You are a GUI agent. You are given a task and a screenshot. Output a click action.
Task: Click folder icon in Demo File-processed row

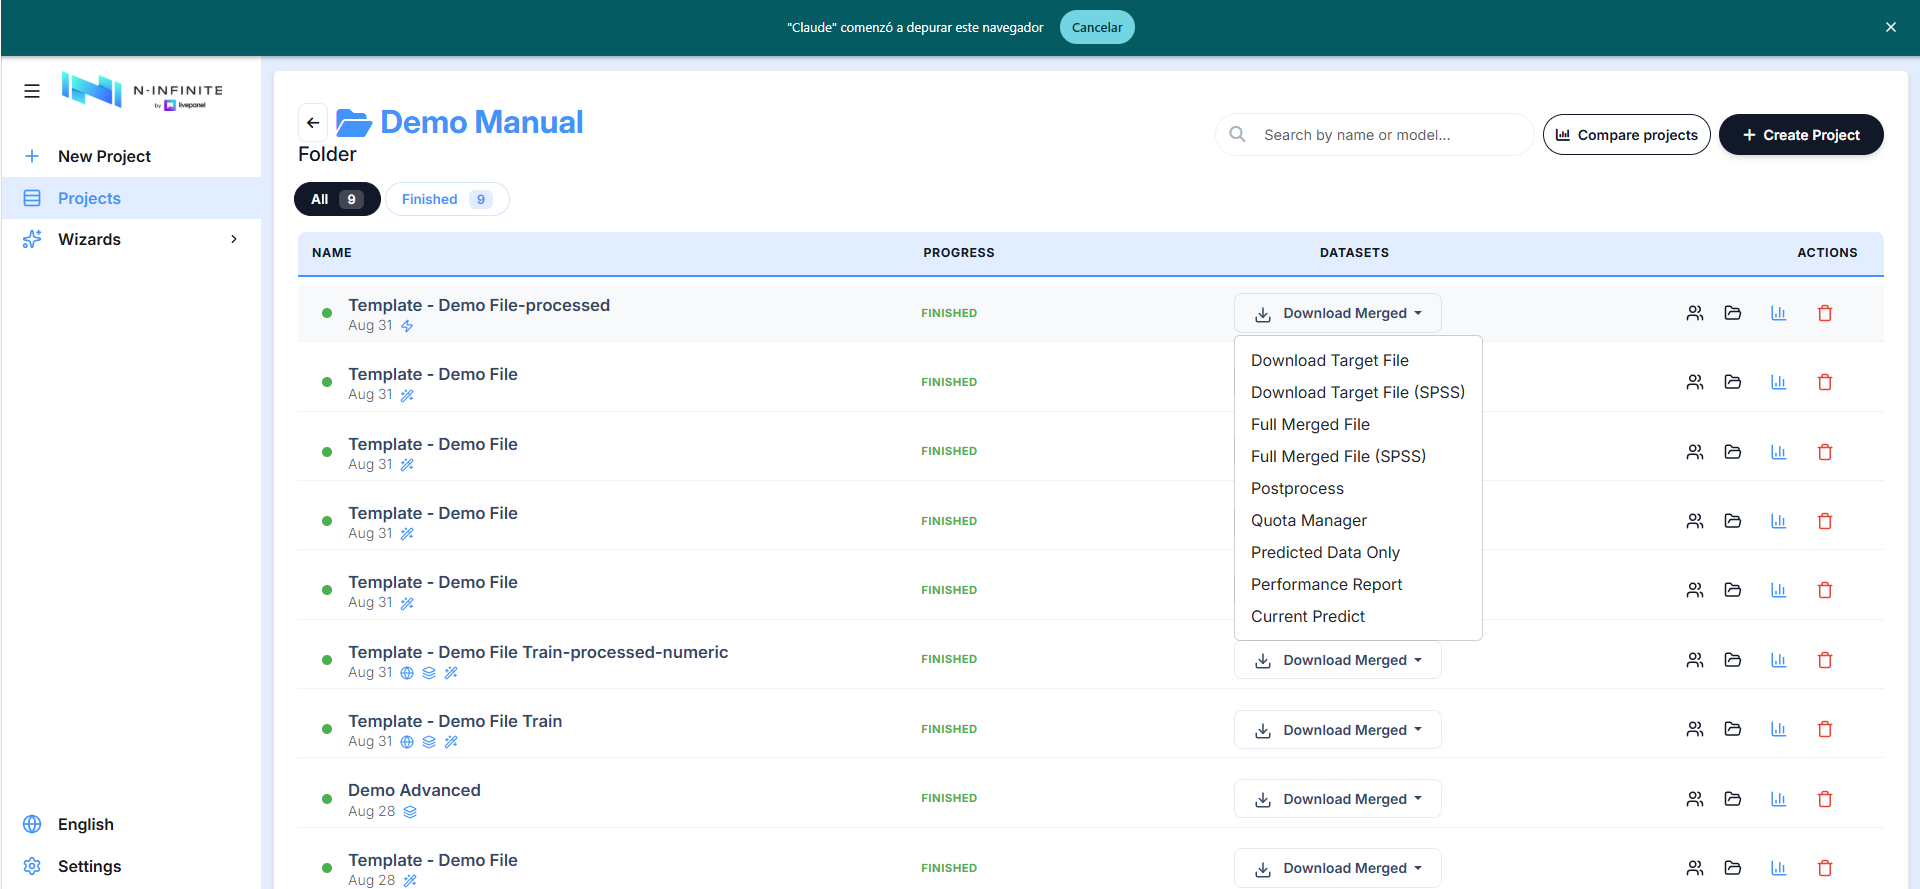pyautogui.click(x=1733, y=313)
